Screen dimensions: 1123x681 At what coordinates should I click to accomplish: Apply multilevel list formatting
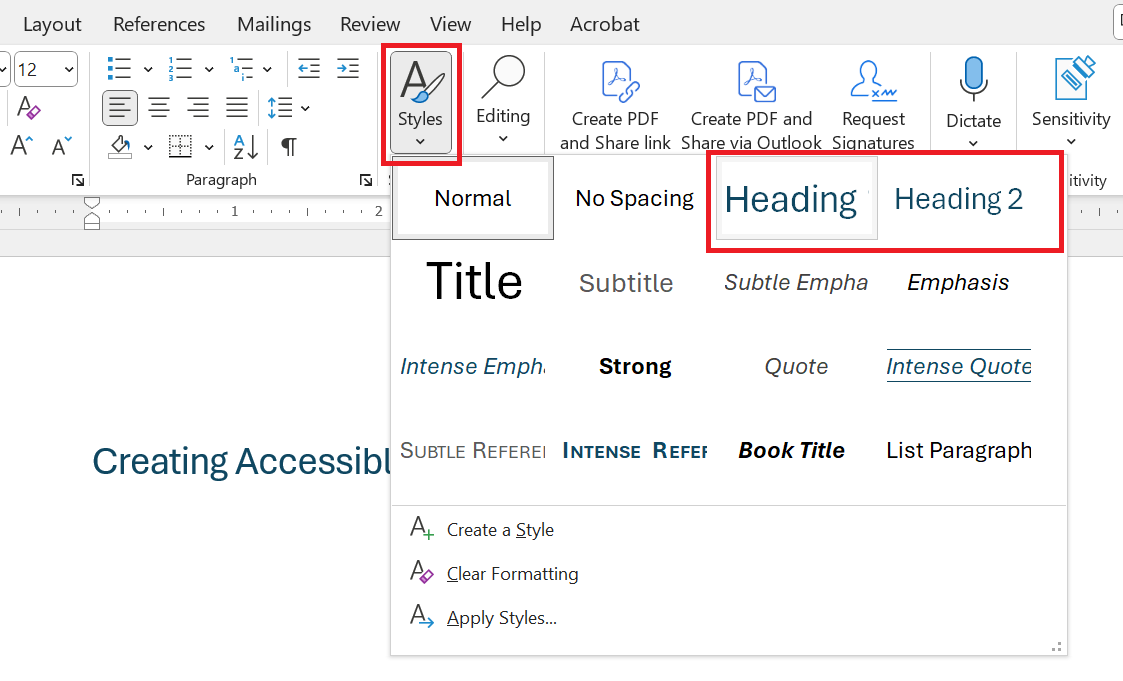pos(241,69)
